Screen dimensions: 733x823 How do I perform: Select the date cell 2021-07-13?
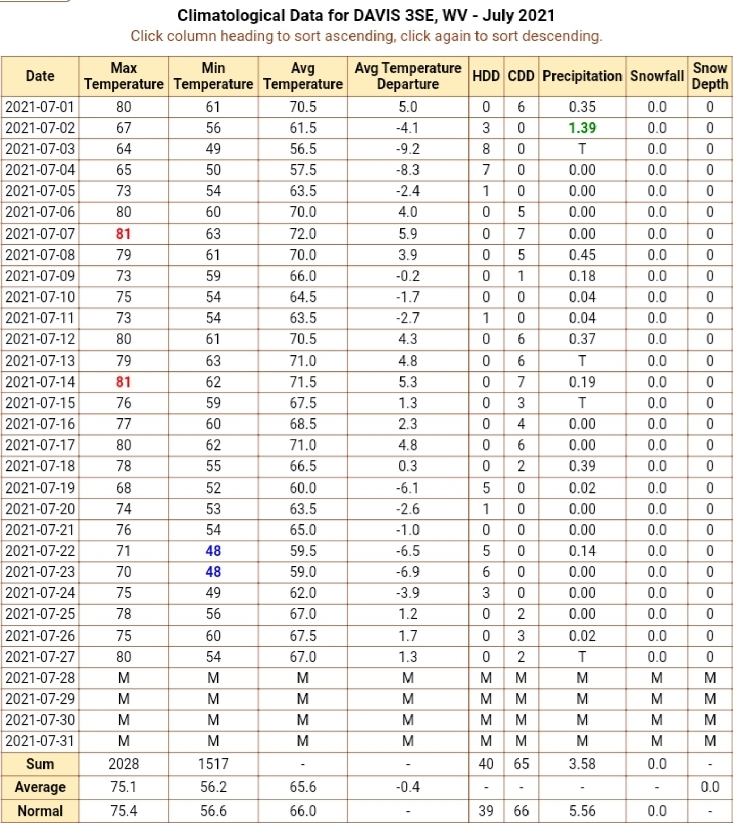coord(40,361)
